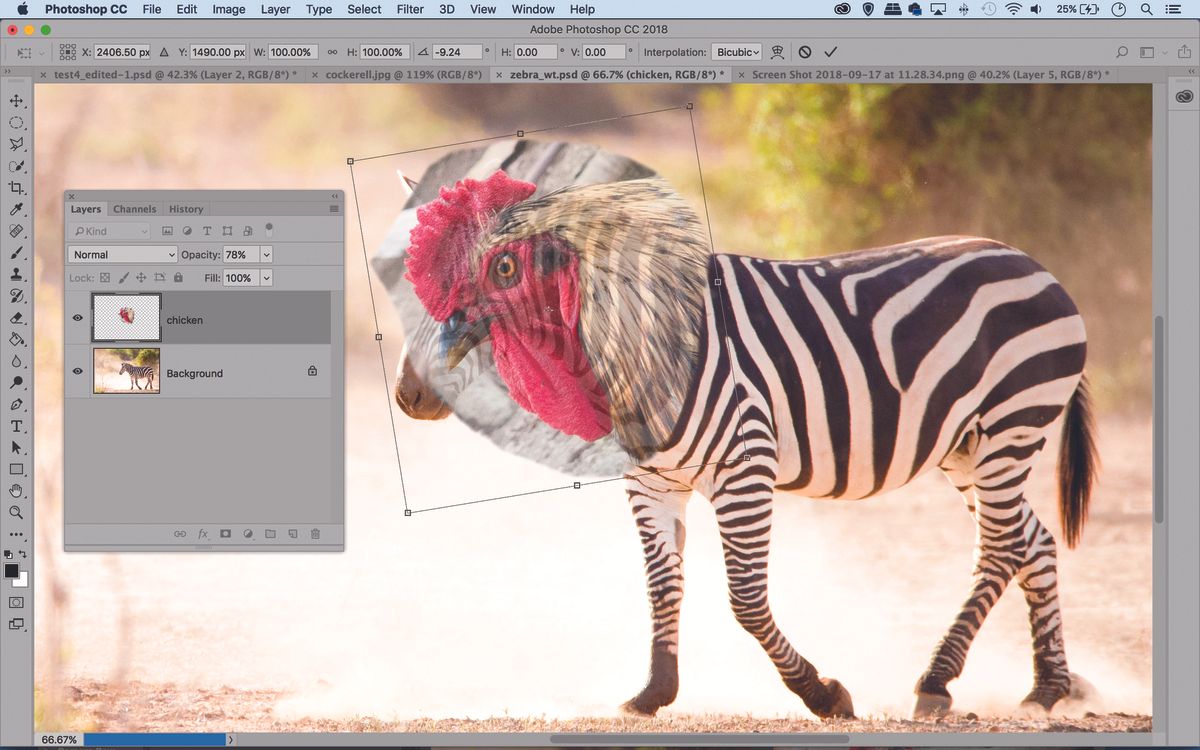The image size is (1200, 750).
Task: Switch to the Channels tab
Action: pos(134,209)
